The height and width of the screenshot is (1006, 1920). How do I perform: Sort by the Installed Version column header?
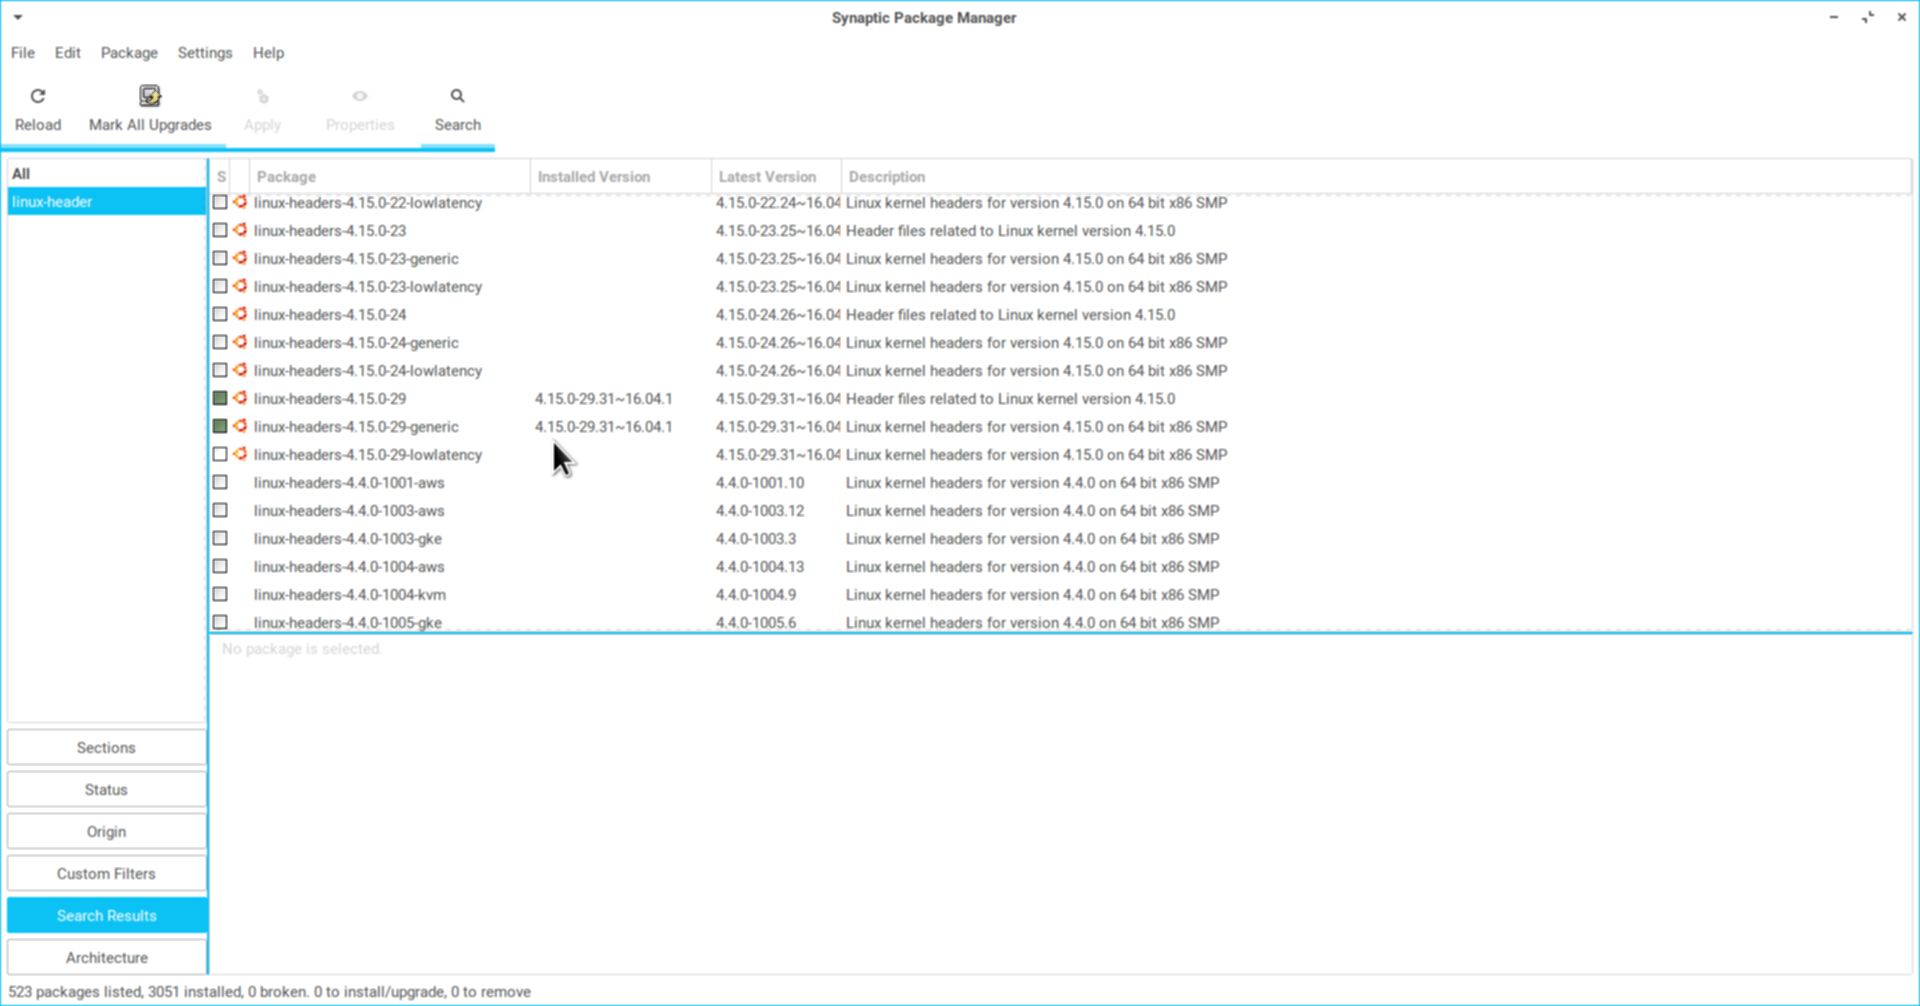click(621, 177)
